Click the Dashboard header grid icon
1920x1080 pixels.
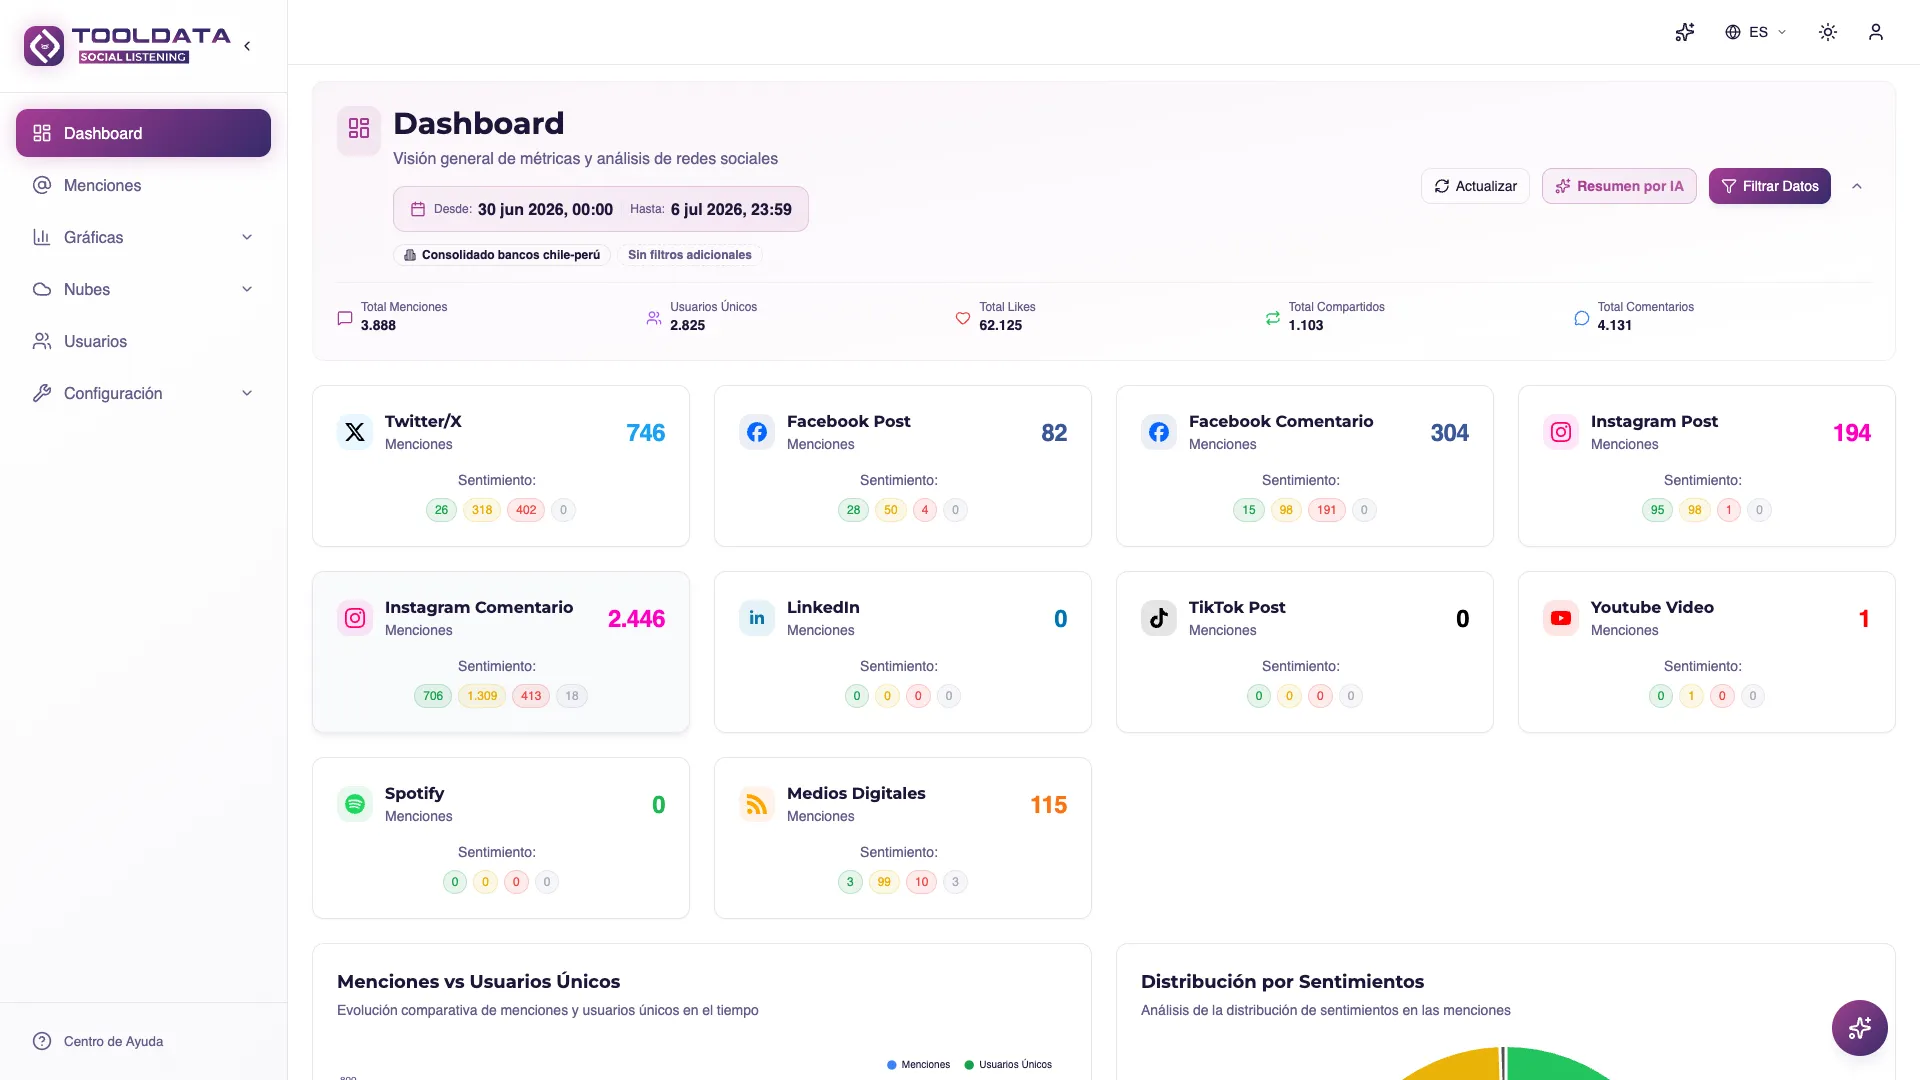[359, 129]
